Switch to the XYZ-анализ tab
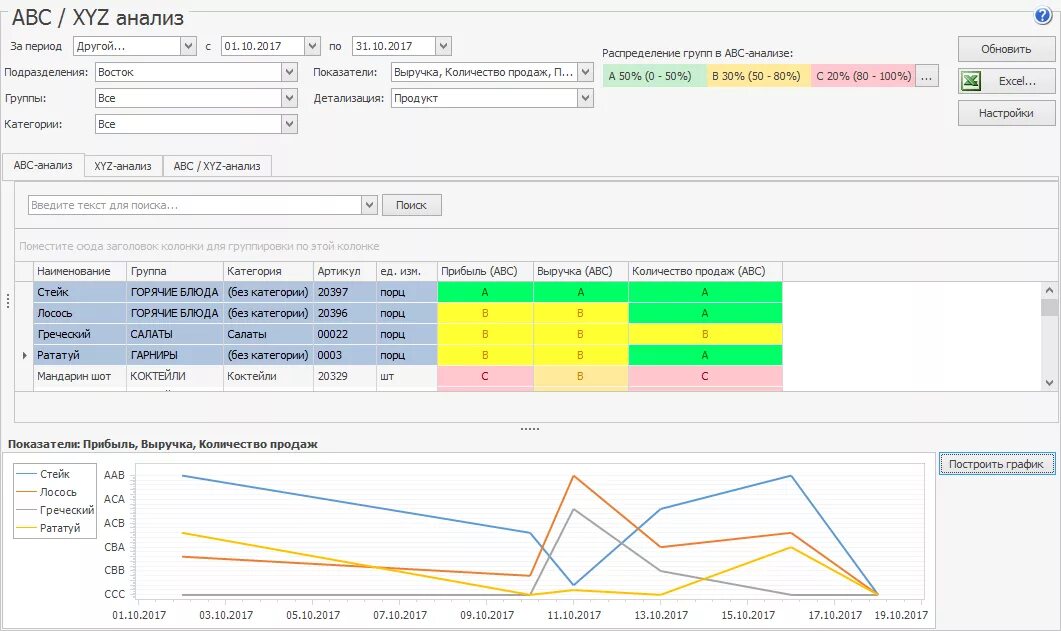The height and width of the screenshot is (631, 1061). tap(123, 166)
